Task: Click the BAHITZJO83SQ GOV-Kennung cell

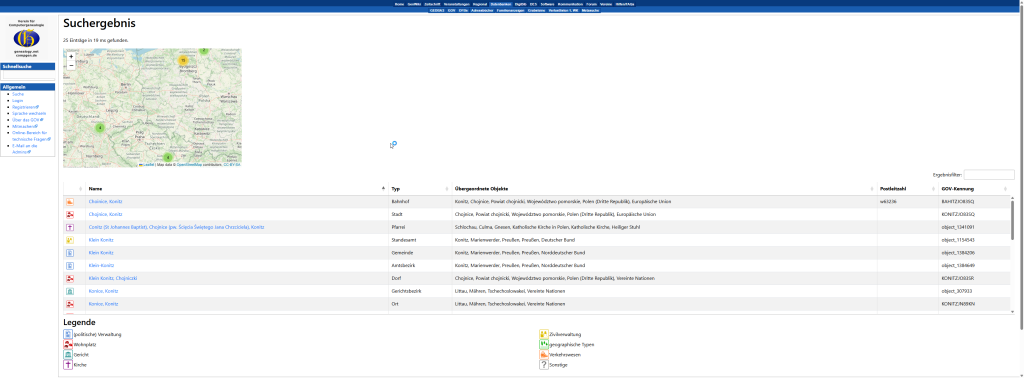Action: click(974, 202)
